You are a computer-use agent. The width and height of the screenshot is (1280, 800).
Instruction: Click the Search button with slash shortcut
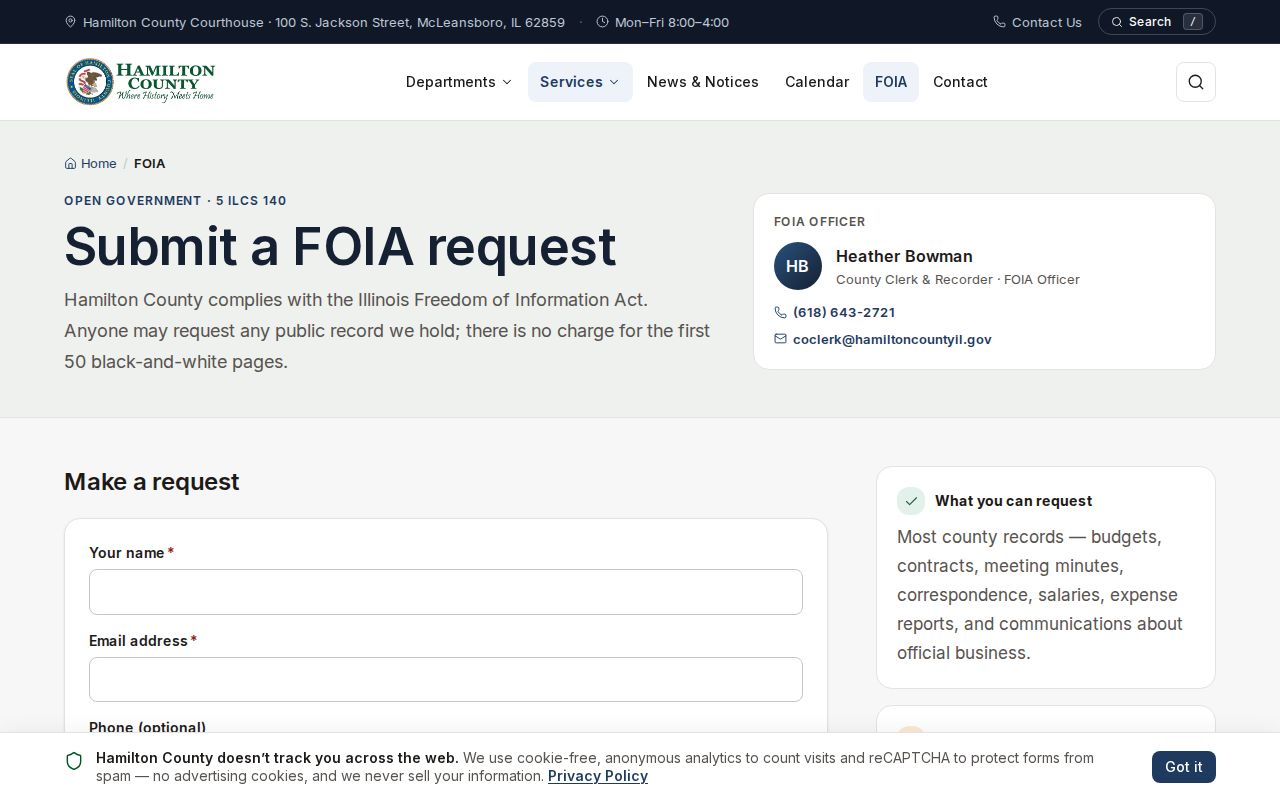(1156, 22)
